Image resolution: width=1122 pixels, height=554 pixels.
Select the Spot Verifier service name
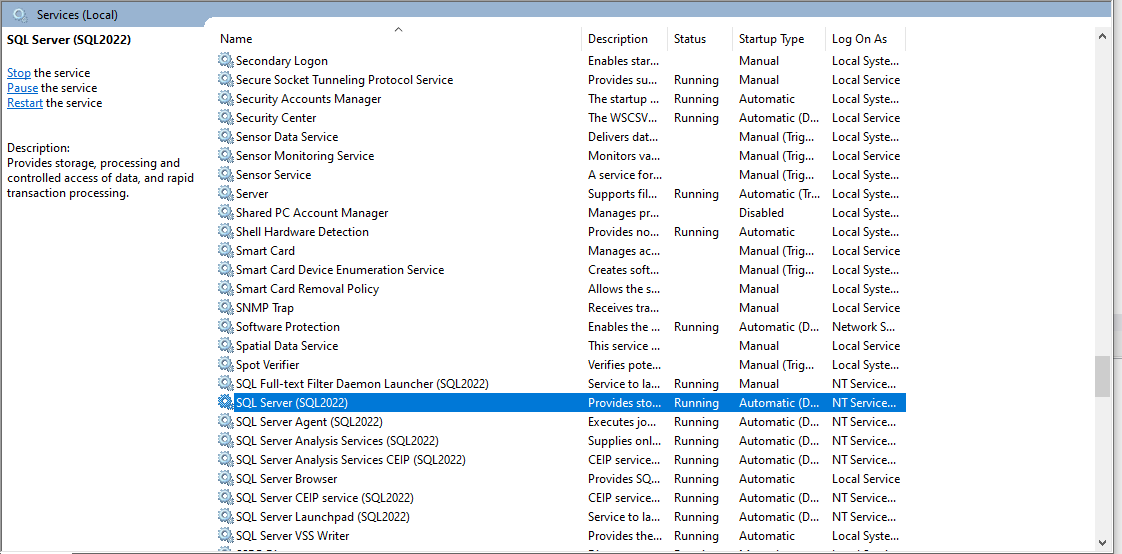click(268, 365)
